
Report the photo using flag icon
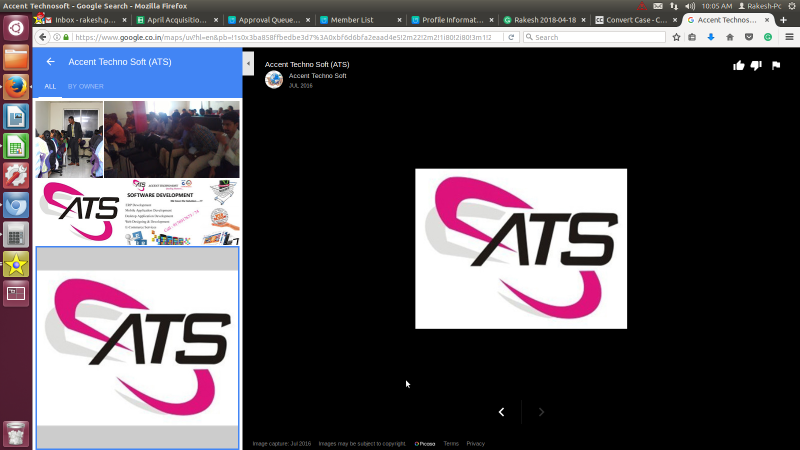(x=775, y=65)
